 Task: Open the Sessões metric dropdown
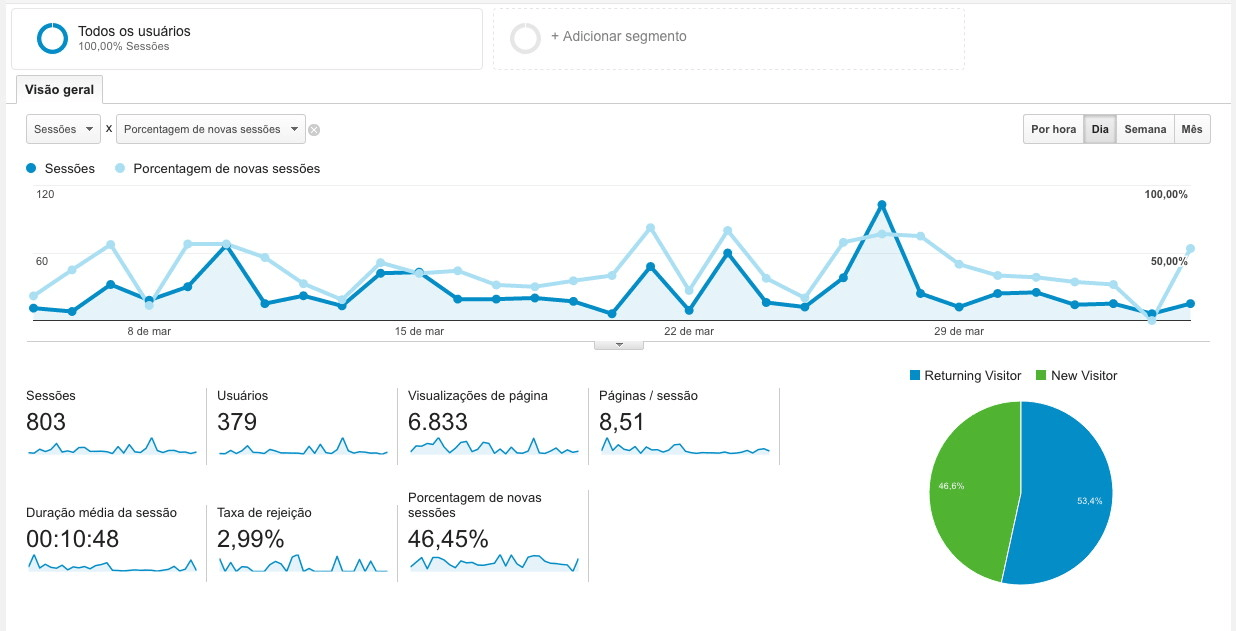[x=63, y=129]
